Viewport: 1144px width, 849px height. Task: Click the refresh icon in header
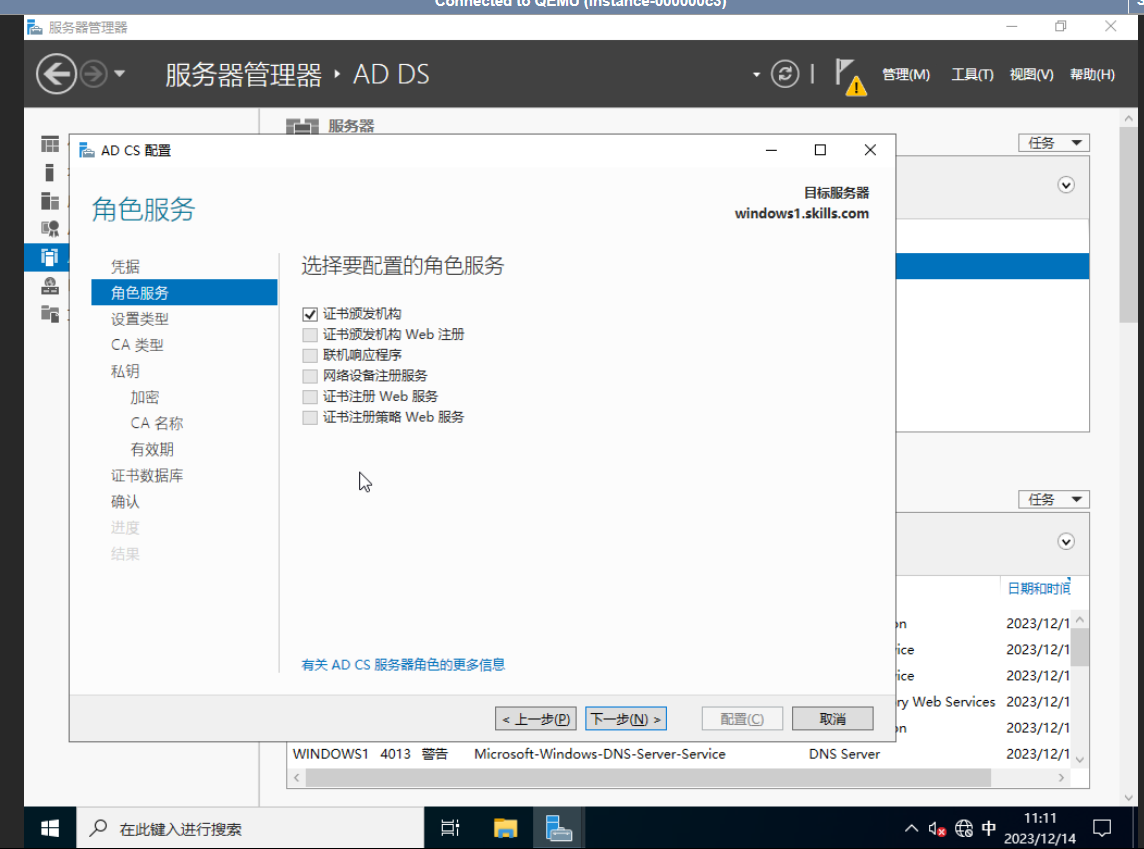785,74
